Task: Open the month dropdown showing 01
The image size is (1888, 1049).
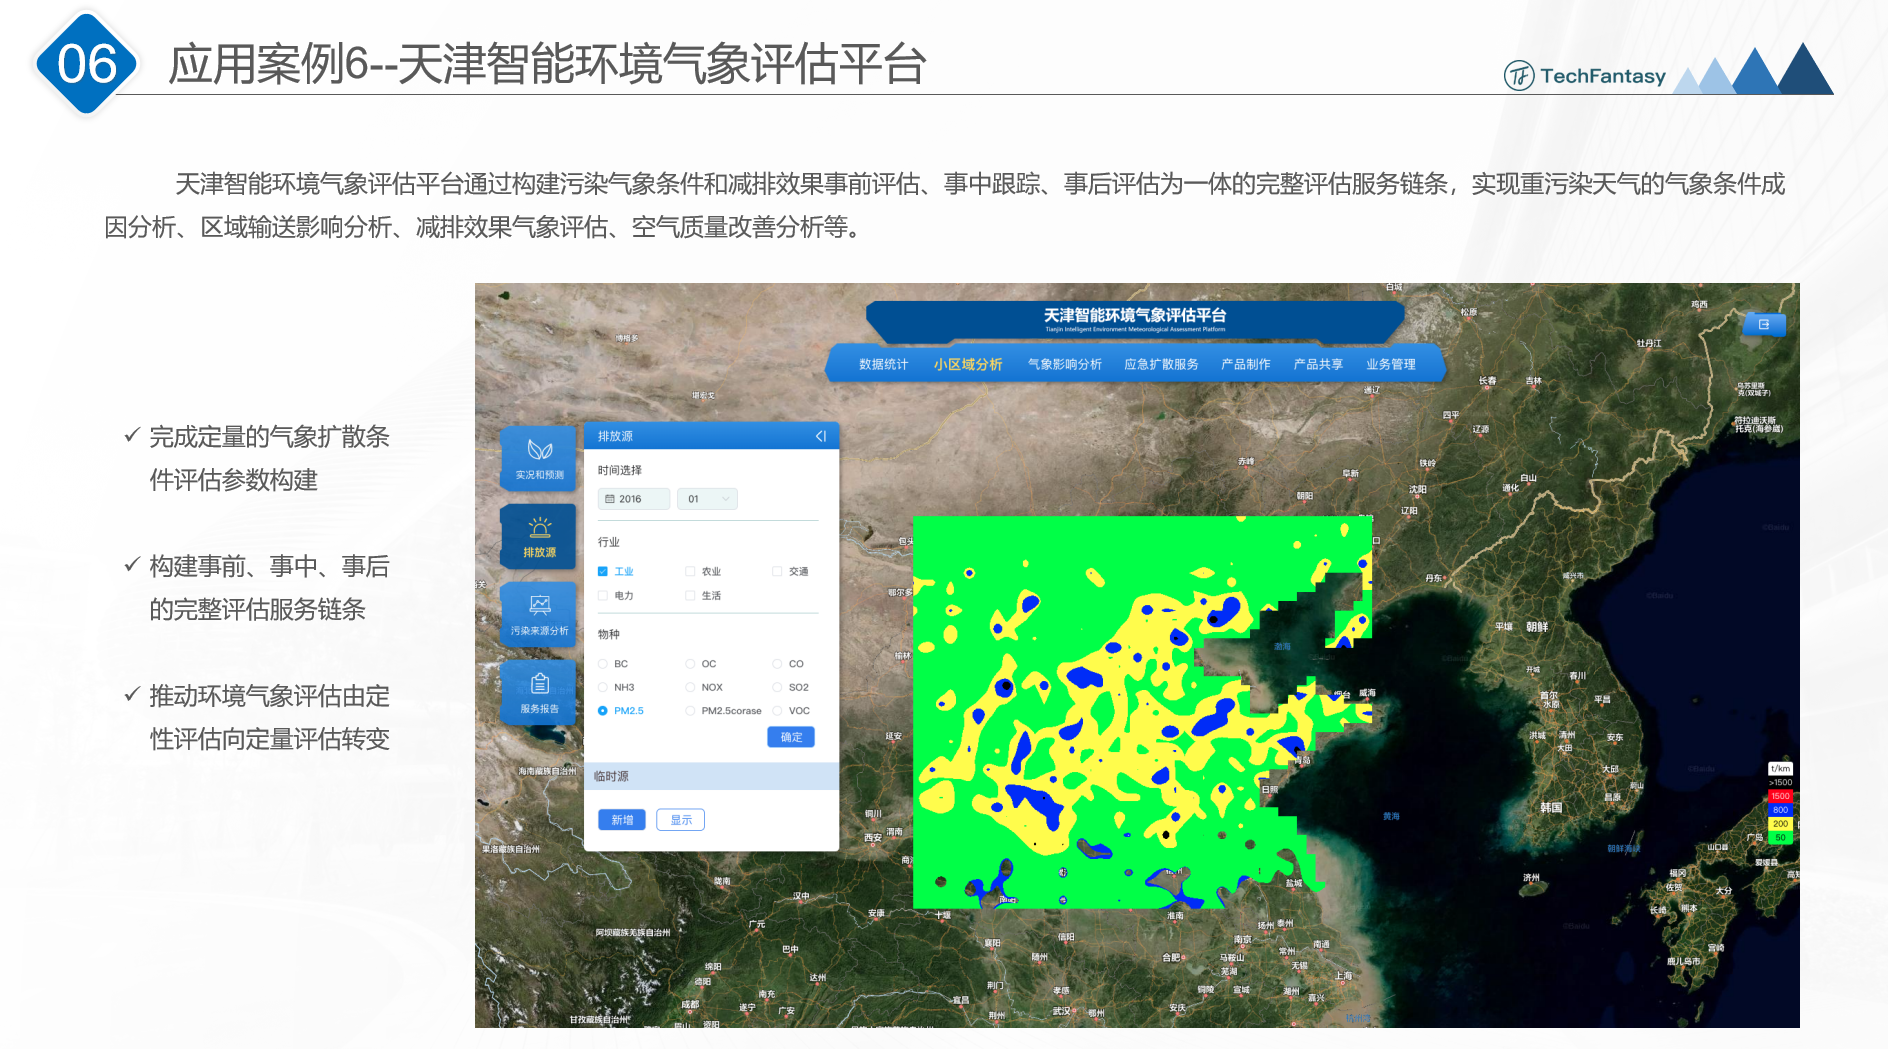Action: click(707, 499)
